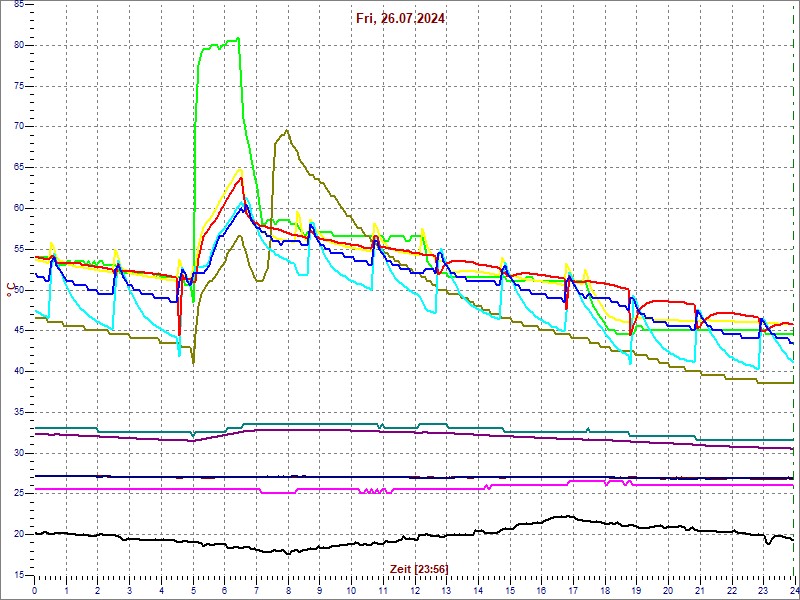Click the '60' label on temperature axis

point(19,208)
